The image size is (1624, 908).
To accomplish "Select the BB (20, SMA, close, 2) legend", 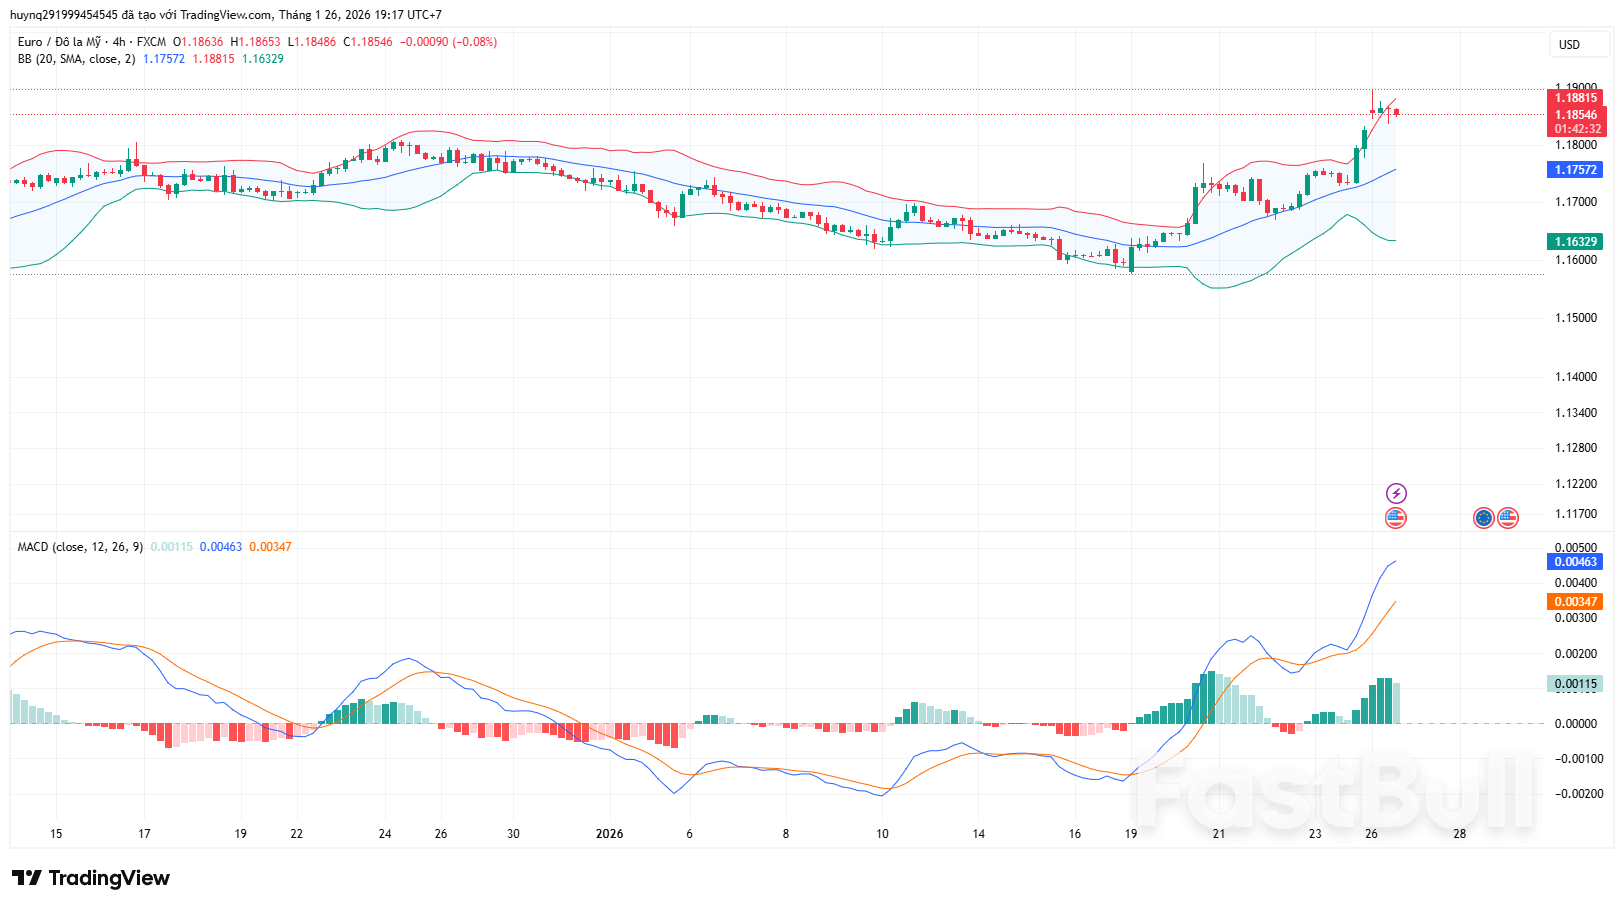I will [76, 59].
